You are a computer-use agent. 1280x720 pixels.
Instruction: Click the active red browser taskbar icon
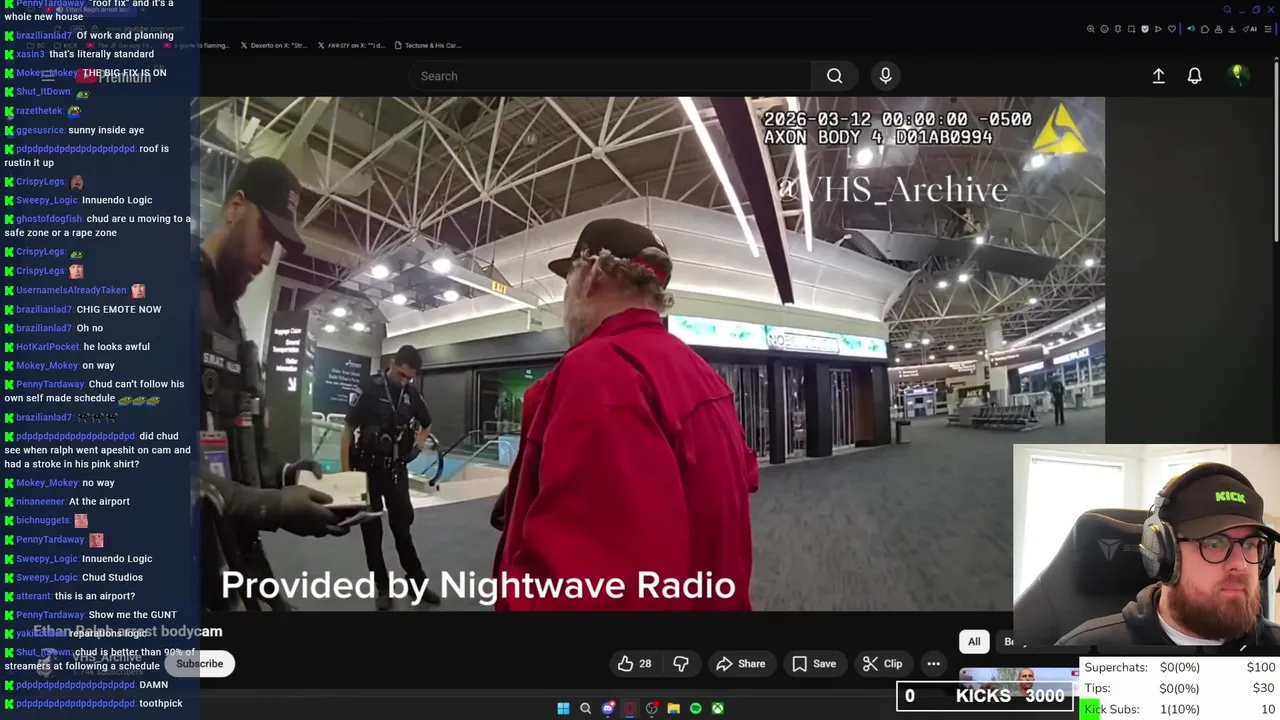pyautogui.click(x=630, y=709)
